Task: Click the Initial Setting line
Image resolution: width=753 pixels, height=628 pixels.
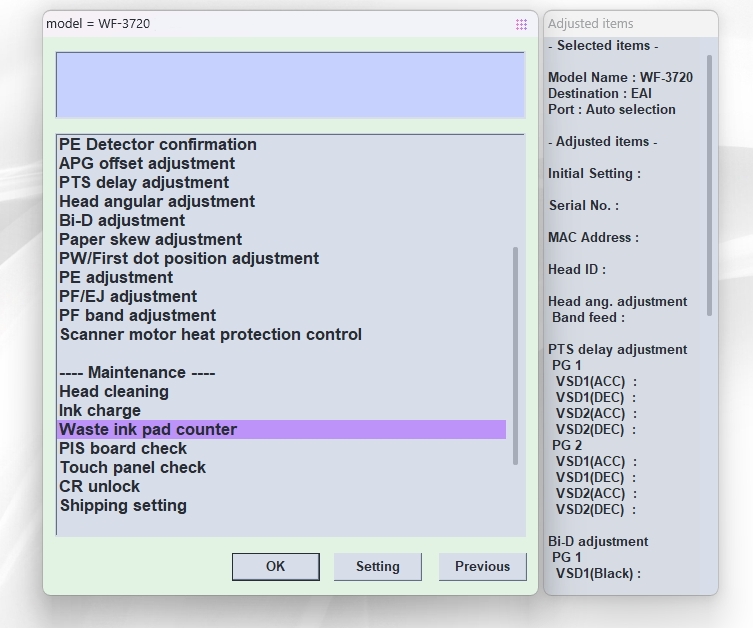Action: pyautogui.click(x=595, y=174)
